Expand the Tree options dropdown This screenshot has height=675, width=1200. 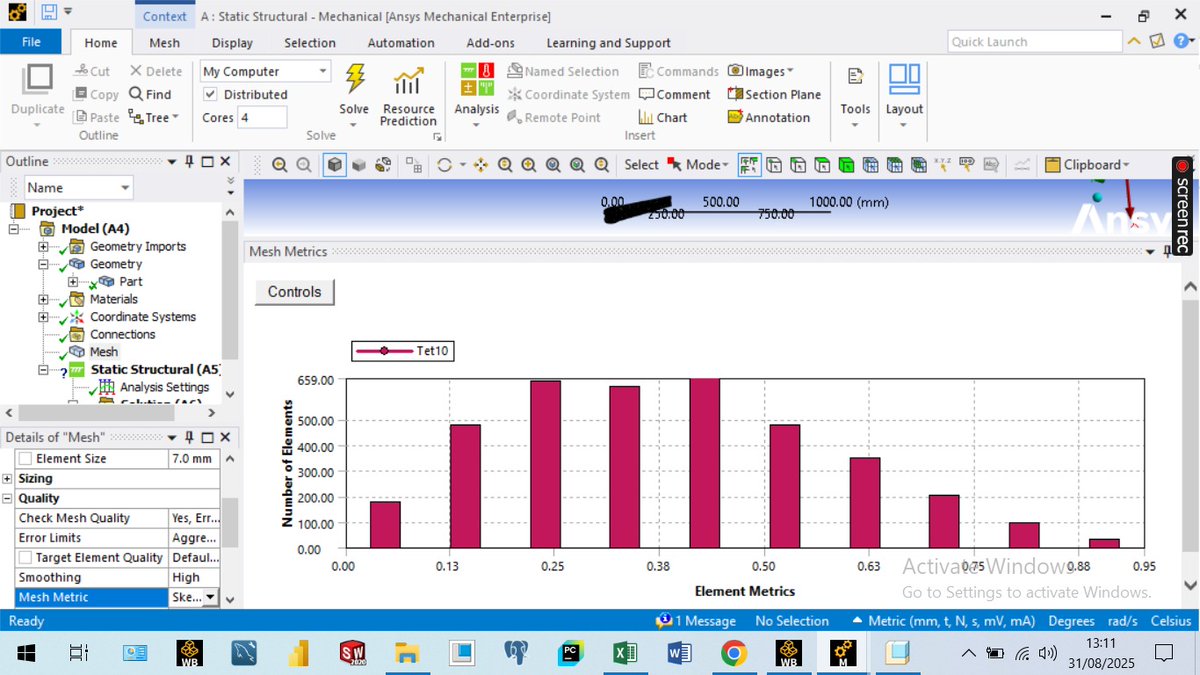[x=153, y=117]
